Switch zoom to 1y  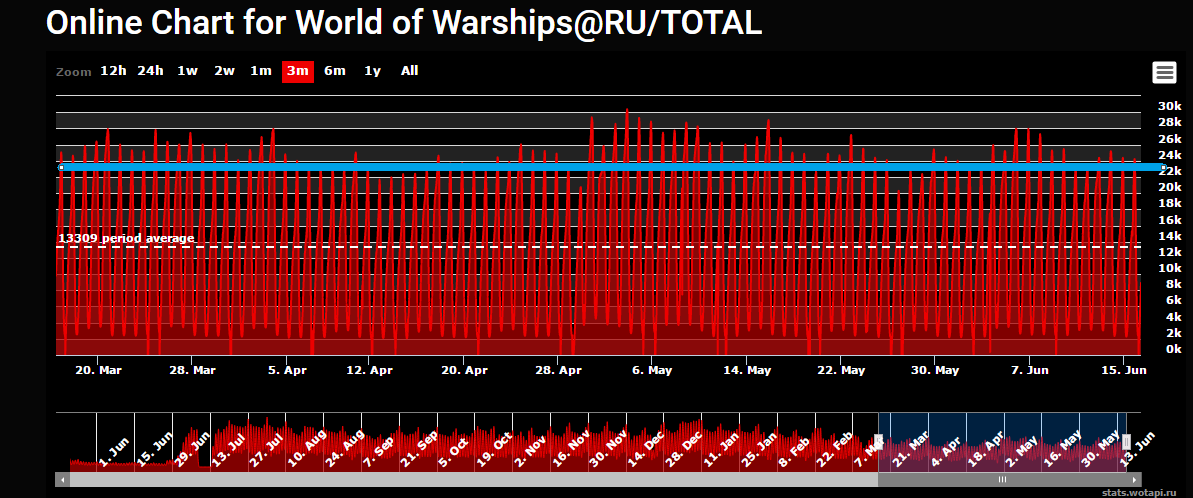coord(372,71)
